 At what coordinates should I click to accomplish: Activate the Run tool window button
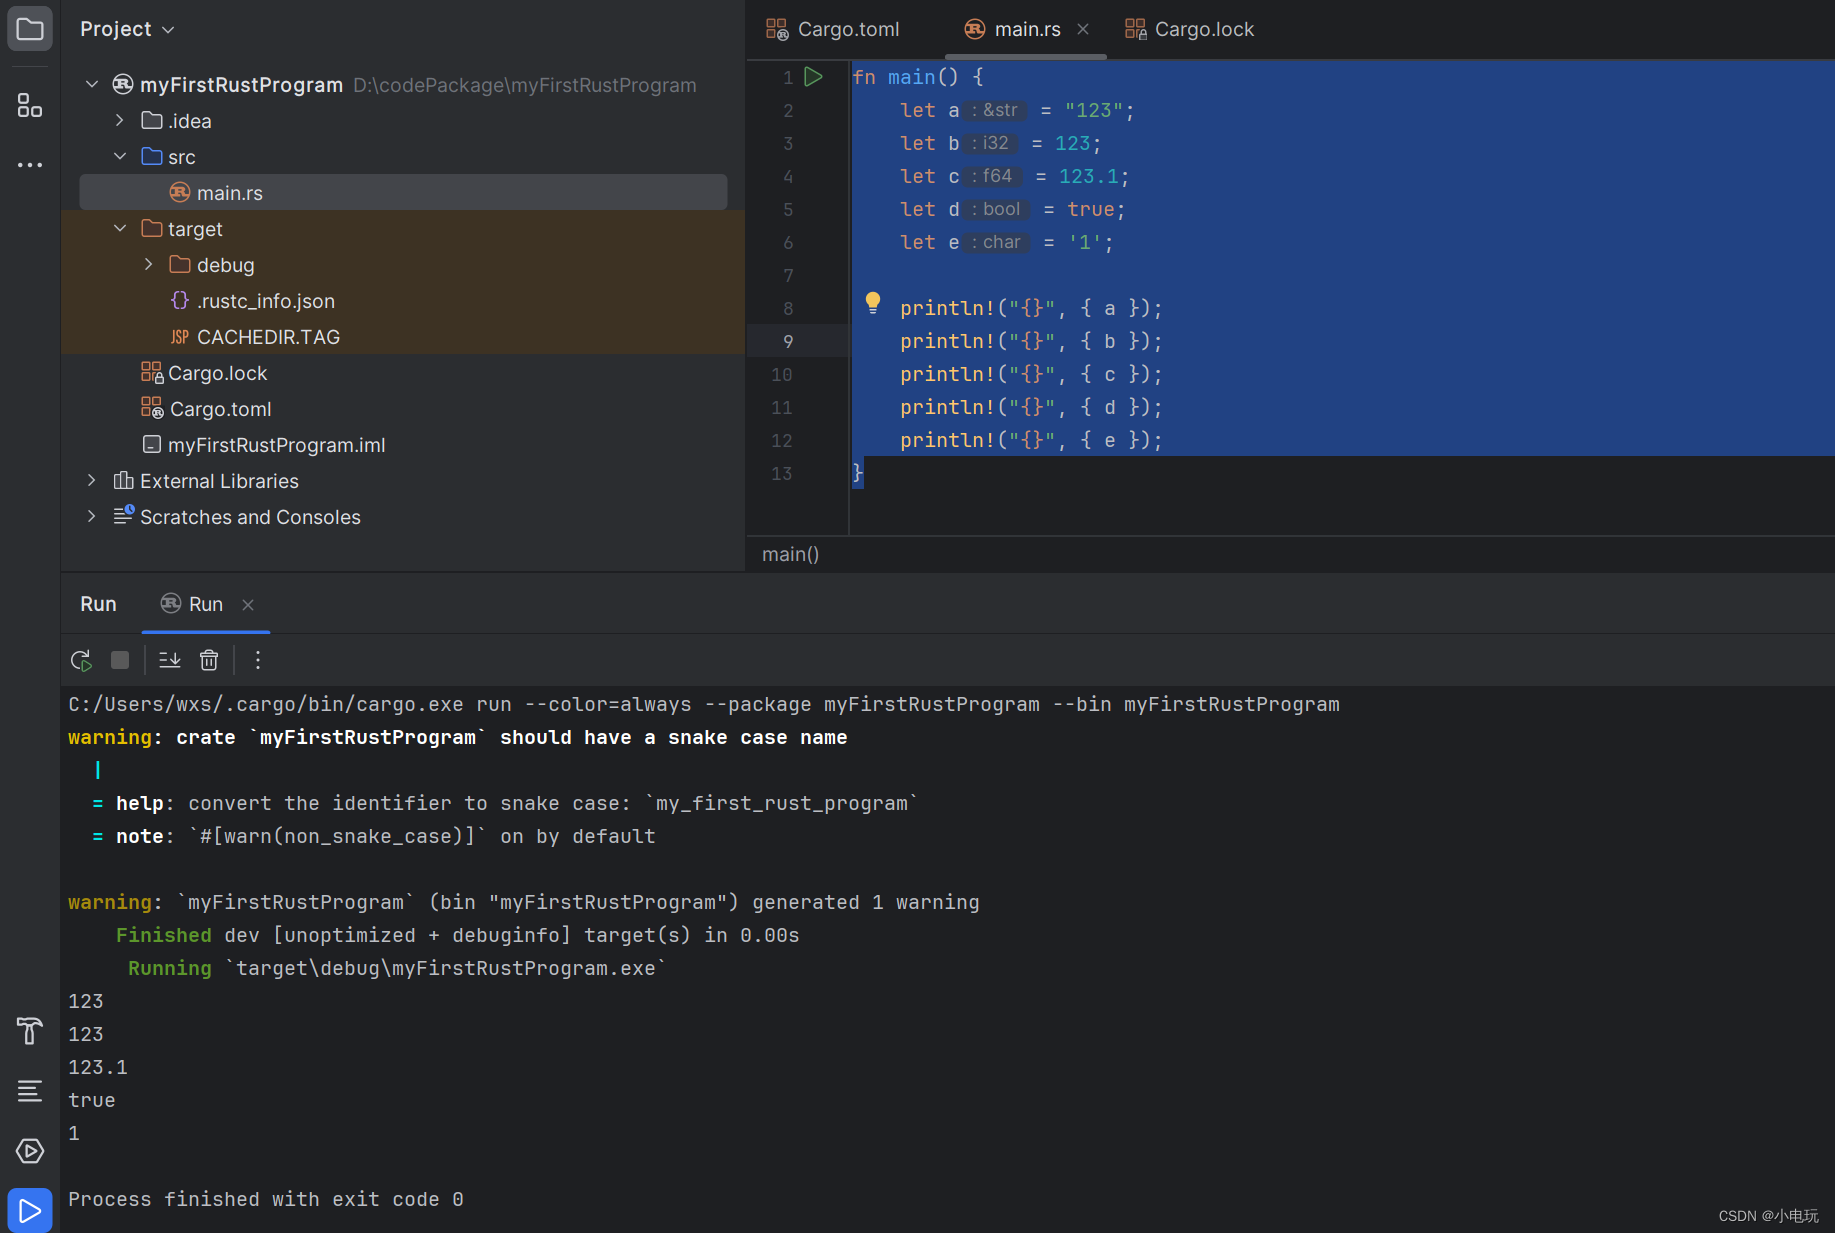coord(30,1211)
